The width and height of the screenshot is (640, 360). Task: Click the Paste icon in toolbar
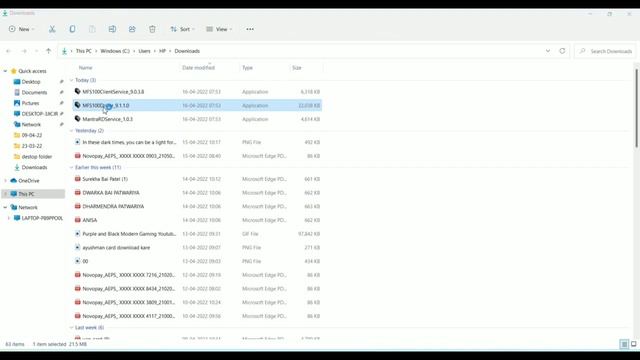[92, 29]
